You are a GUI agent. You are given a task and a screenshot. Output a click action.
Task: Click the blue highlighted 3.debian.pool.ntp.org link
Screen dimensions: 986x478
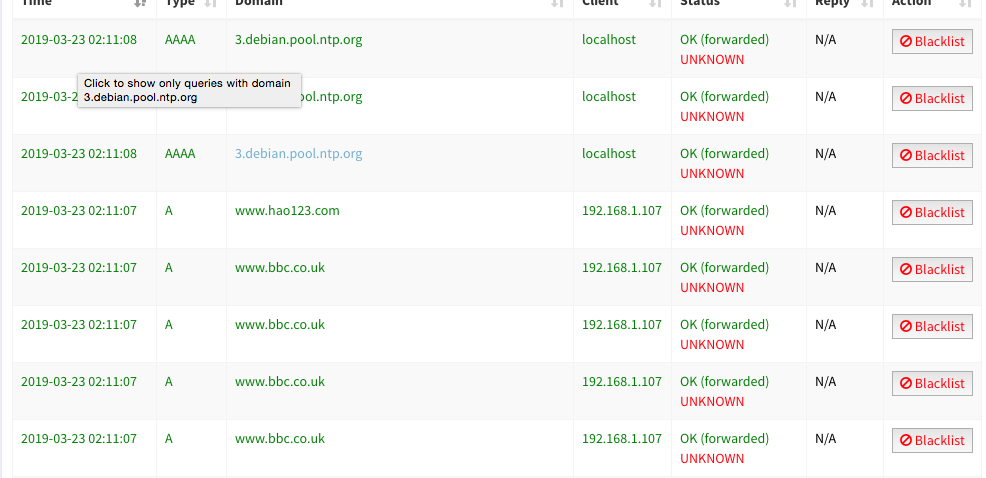(299, 153)
